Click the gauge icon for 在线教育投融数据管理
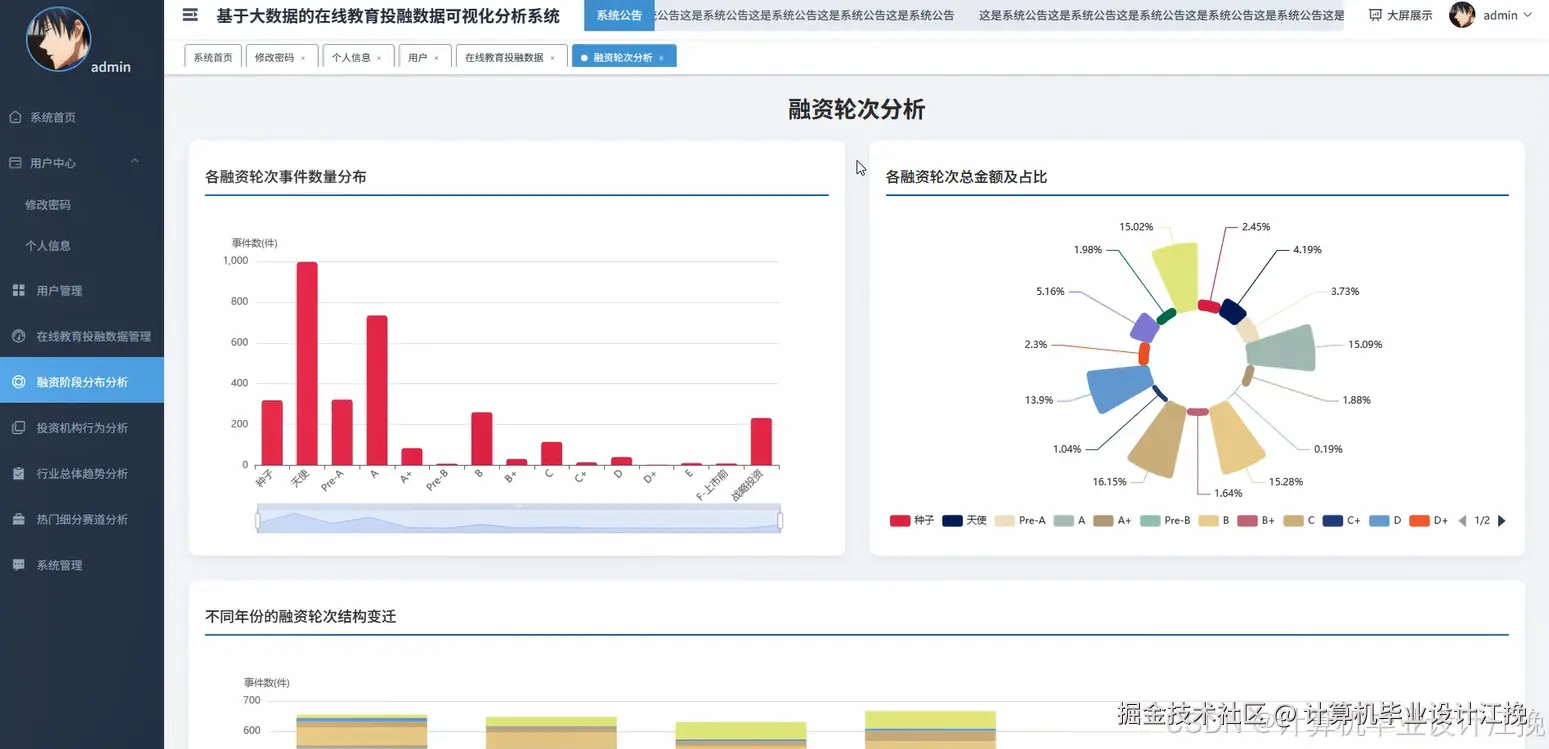Image resolution: width=1549 pixels, height=749 pixels. click(x=18, y=336)
